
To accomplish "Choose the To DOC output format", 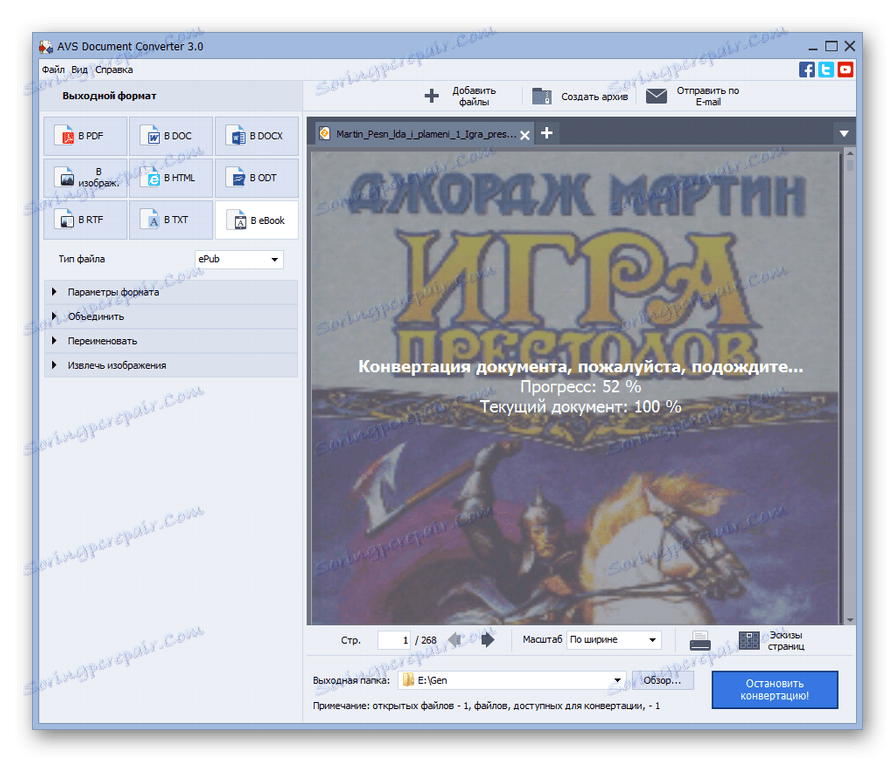I will click(x=171, y=136).
